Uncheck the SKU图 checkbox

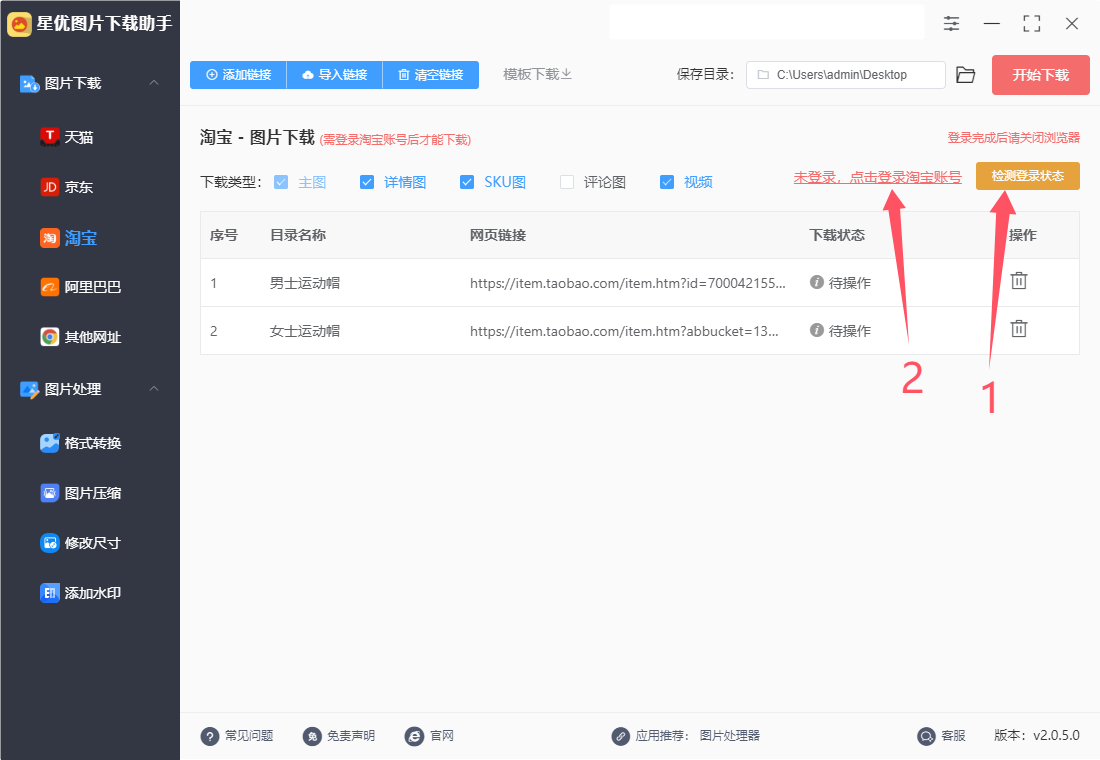(x=467, y=182)
